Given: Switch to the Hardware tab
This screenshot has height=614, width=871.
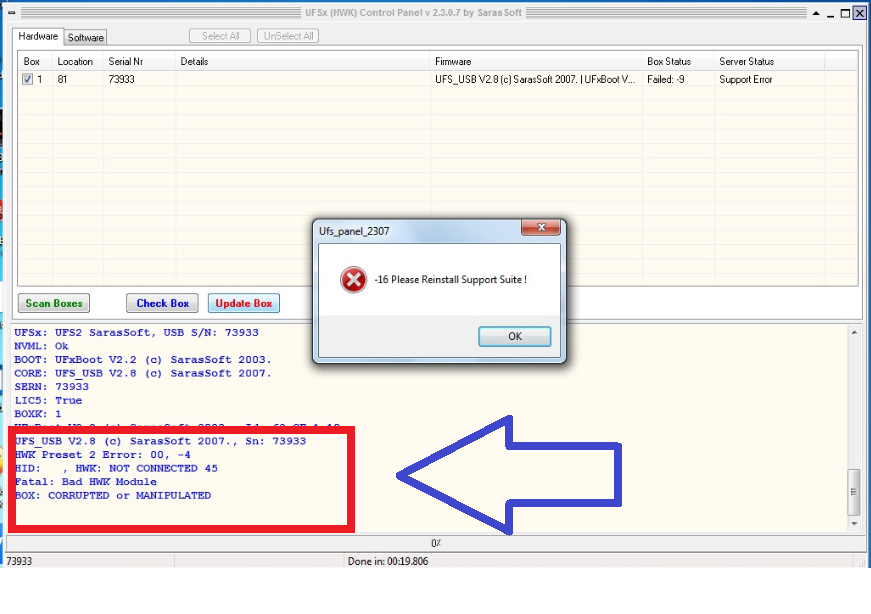Looking at the screenshot, I should click(38, 36).
